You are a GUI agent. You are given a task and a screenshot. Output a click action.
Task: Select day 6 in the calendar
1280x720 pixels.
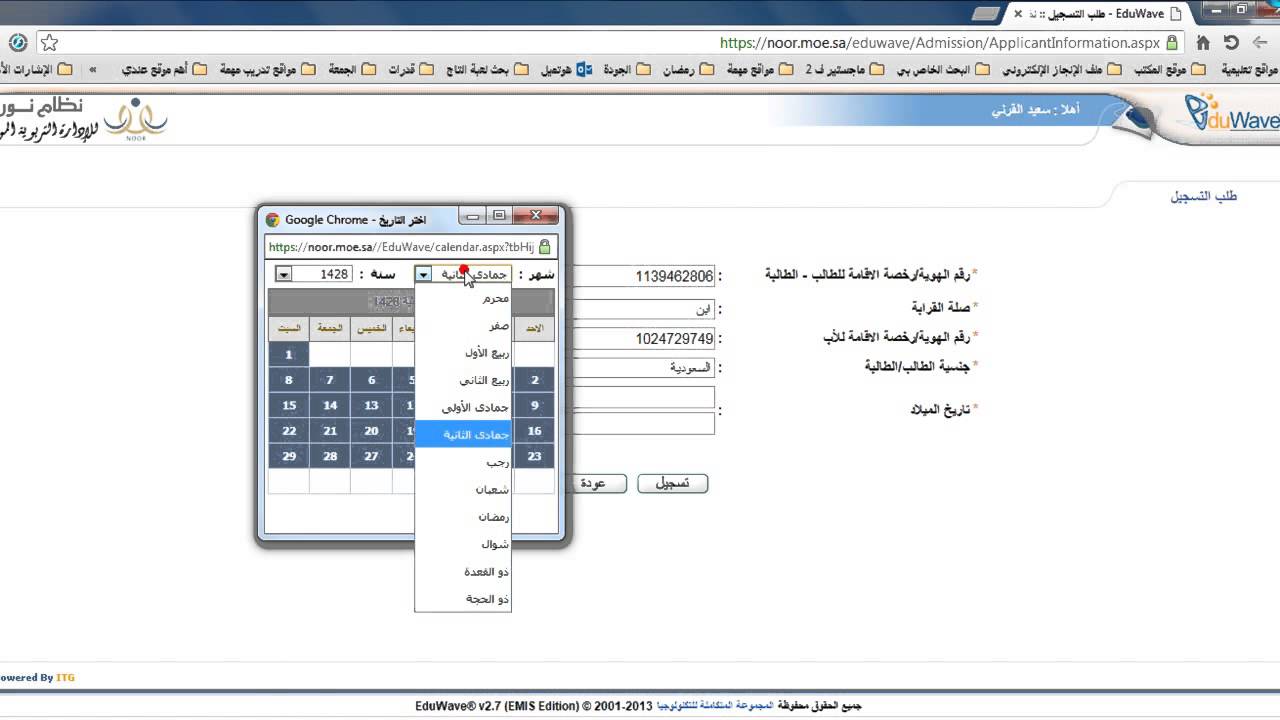click(x=371, y=380)
